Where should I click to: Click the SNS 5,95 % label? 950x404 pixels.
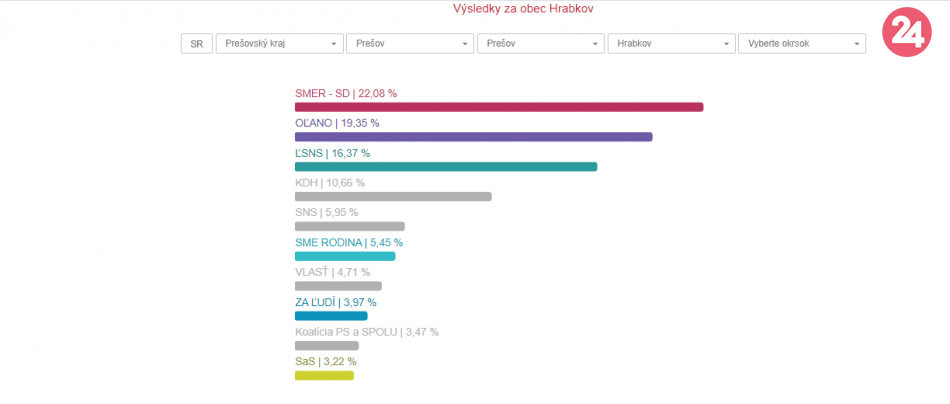point(326,212)
